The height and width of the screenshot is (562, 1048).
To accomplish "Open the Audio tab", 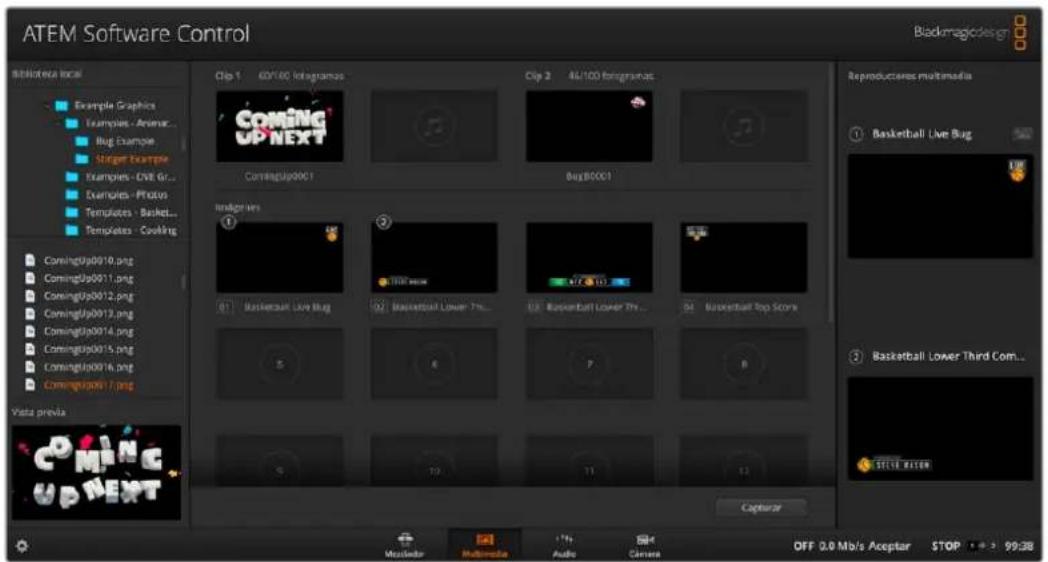I will click(x=564, y=545).
